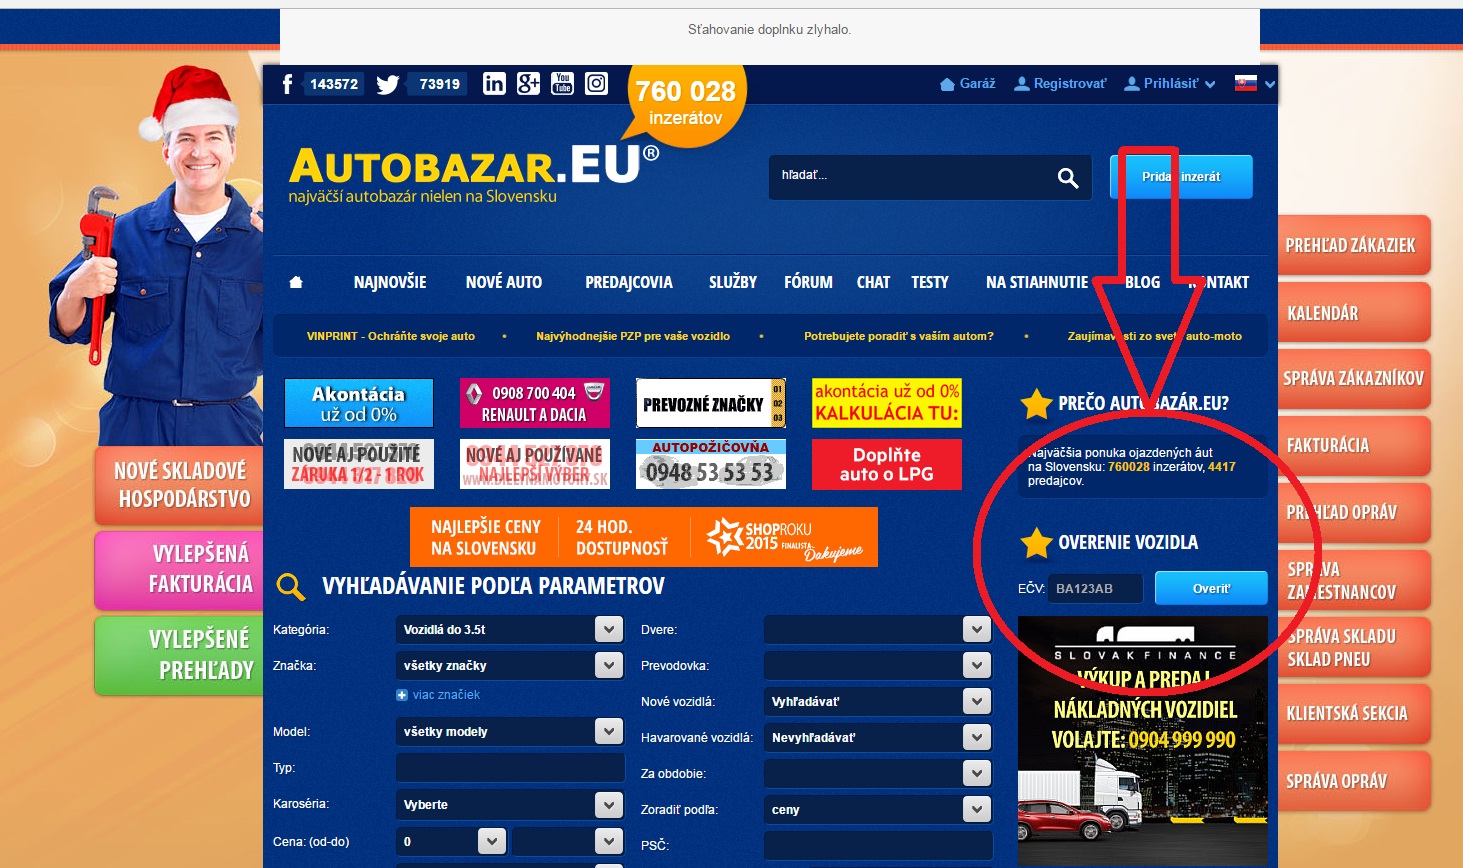Click the Overiť button

click(x=1211, y=588)
